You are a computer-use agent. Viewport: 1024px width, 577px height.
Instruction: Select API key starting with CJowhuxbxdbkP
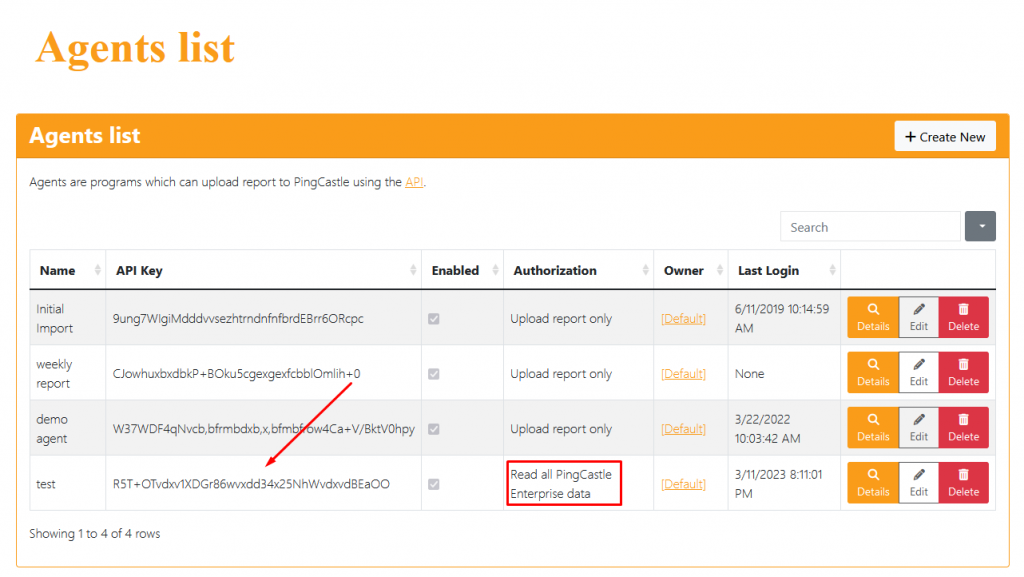(x=236, y=374)
